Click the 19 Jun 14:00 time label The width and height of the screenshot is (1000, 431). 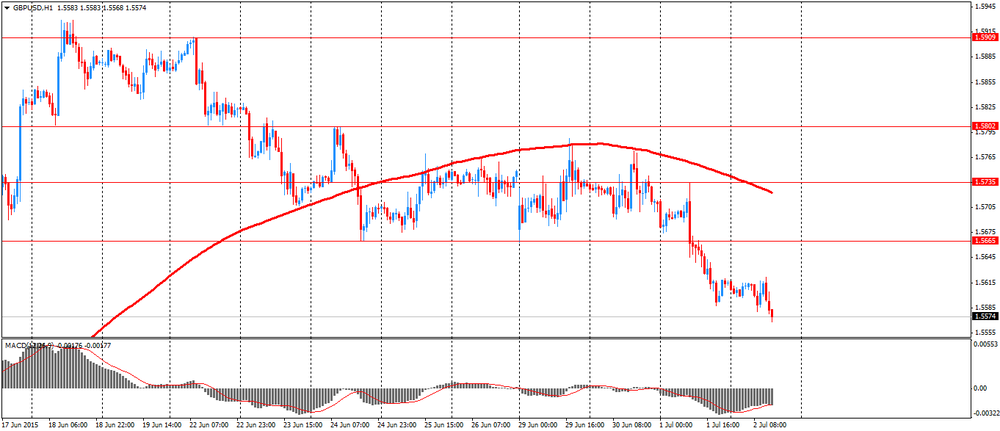point(161,424)
